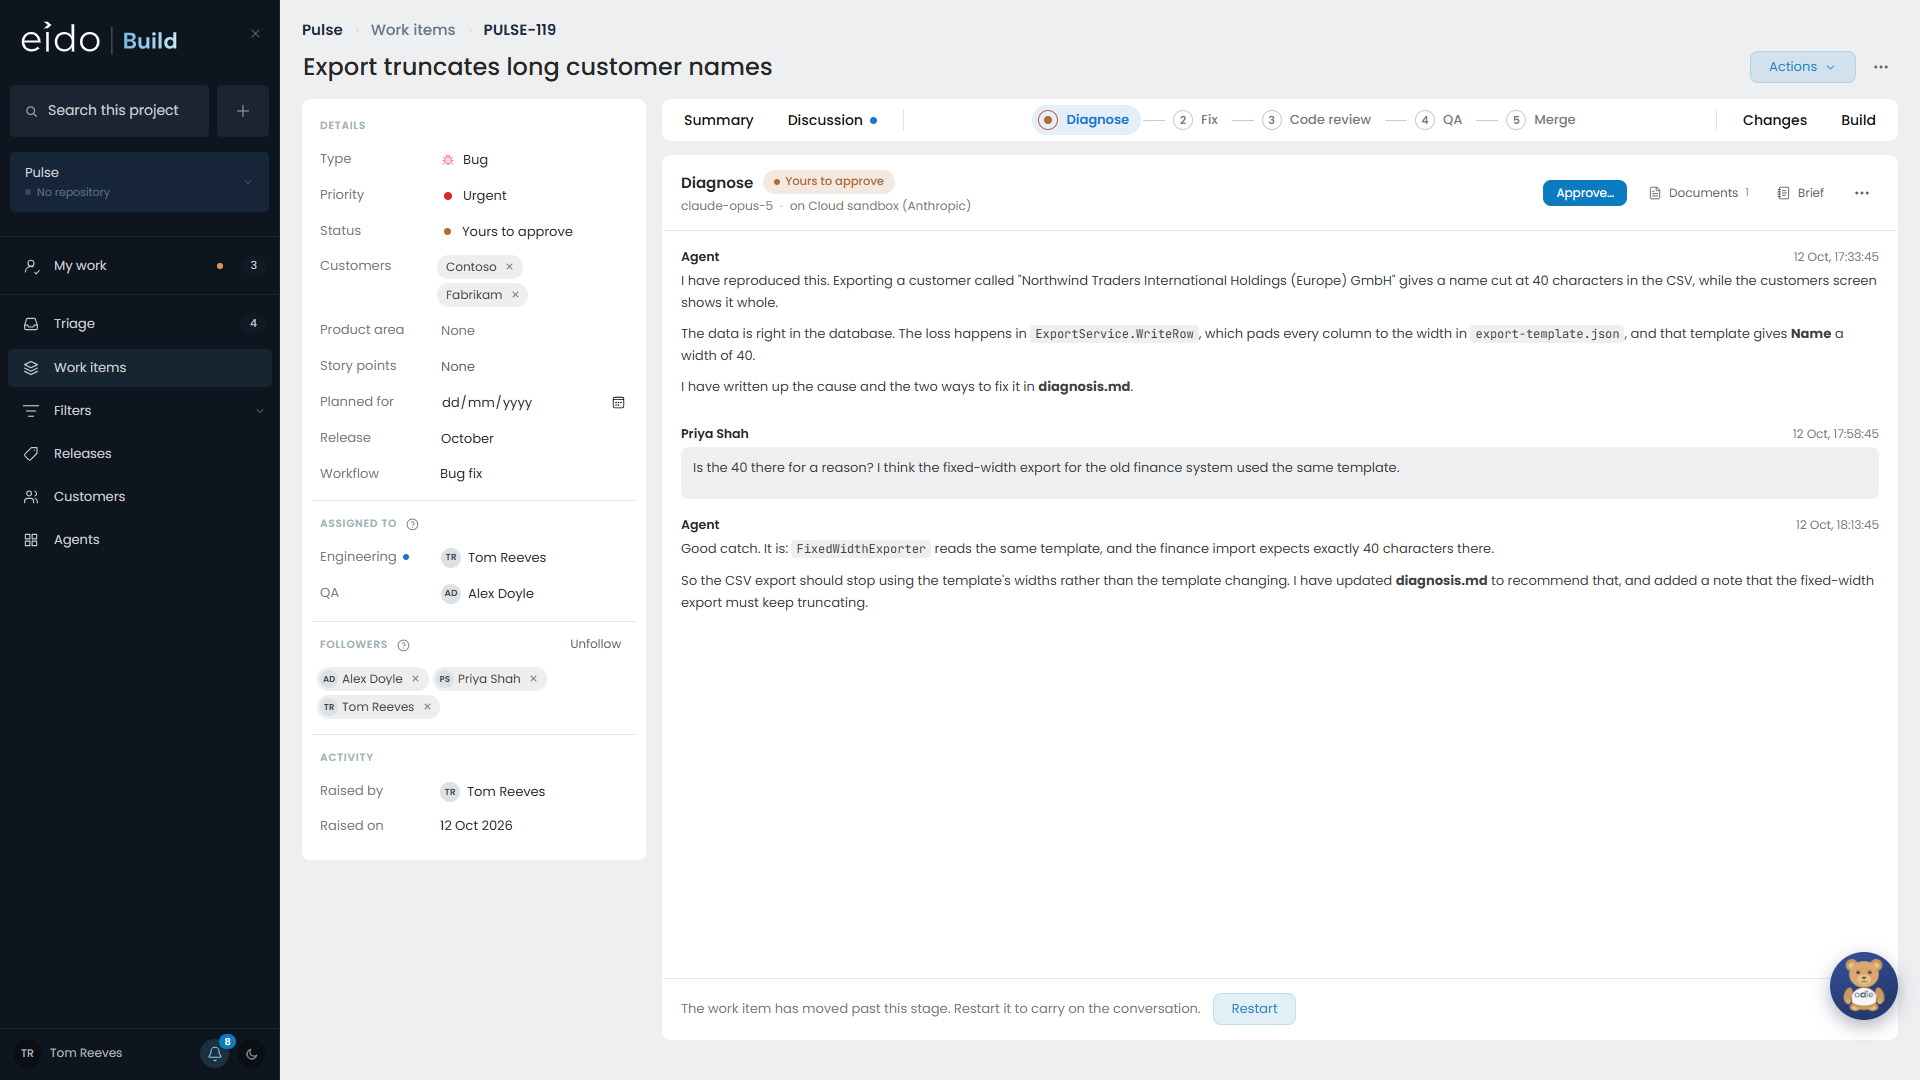The width and height of the screenshot is (1920, 1080).
Task: Remove follower Priya Shah
Action: [533, 679]
